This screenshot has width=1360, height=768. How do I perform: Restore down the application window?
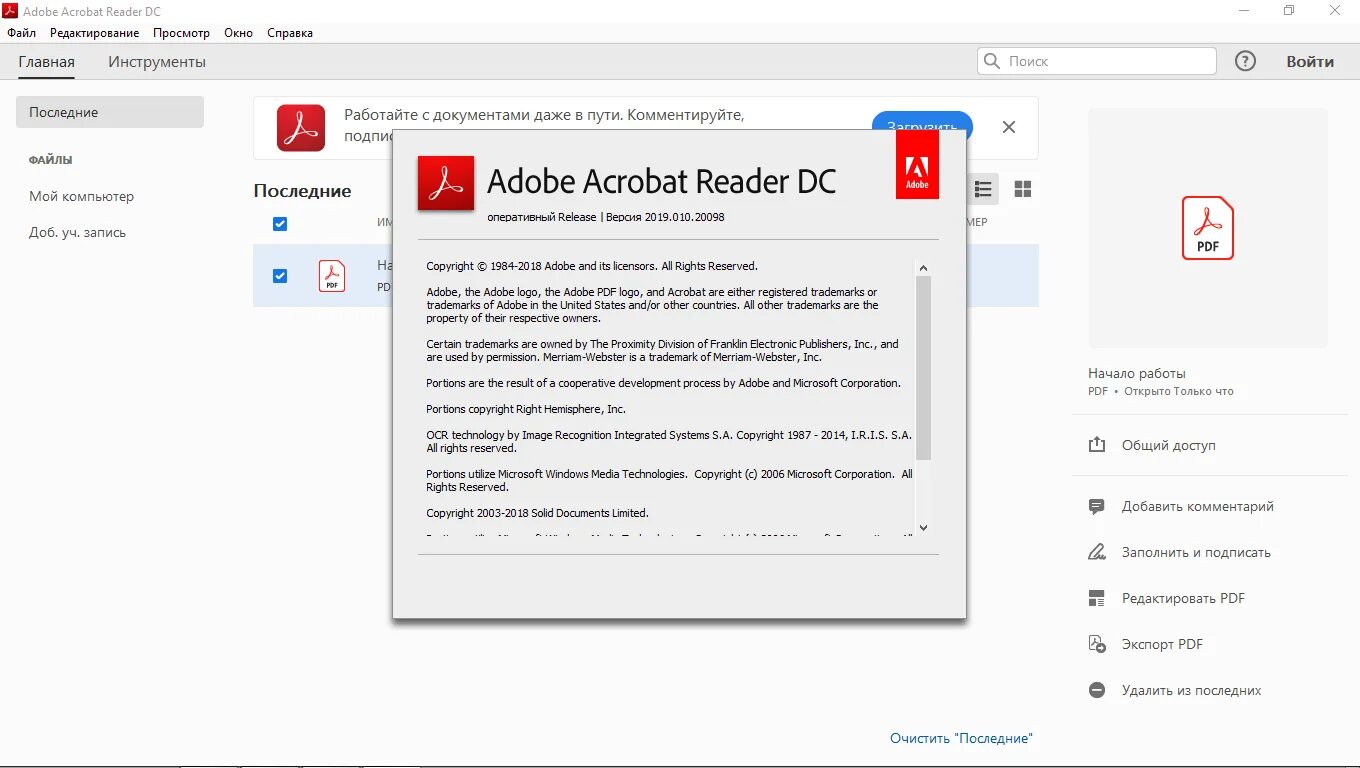pos(1289,10)
